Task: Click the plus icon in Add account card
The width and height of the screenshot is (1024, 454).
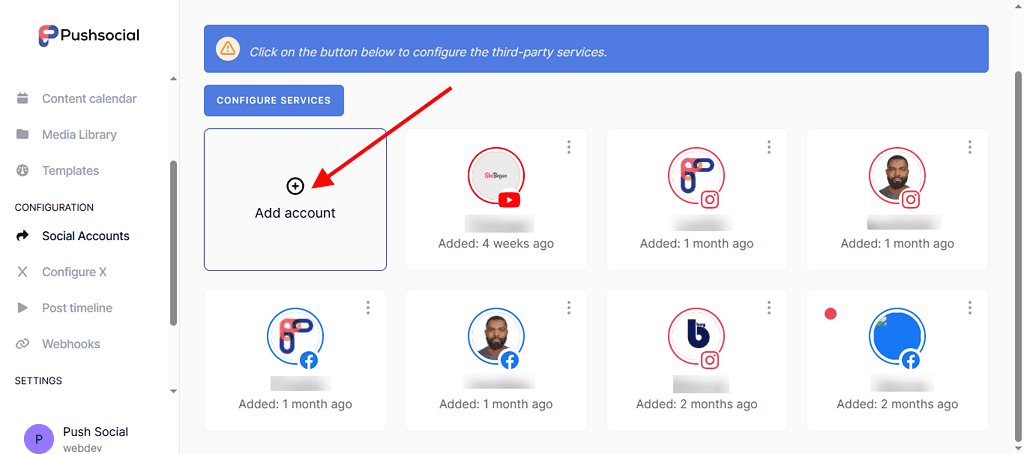Action: coord(295,186)
